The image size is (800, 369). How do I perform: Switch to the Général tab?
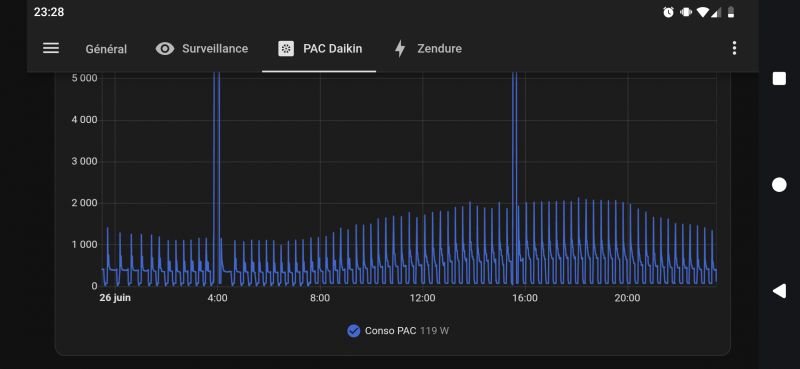106,49
